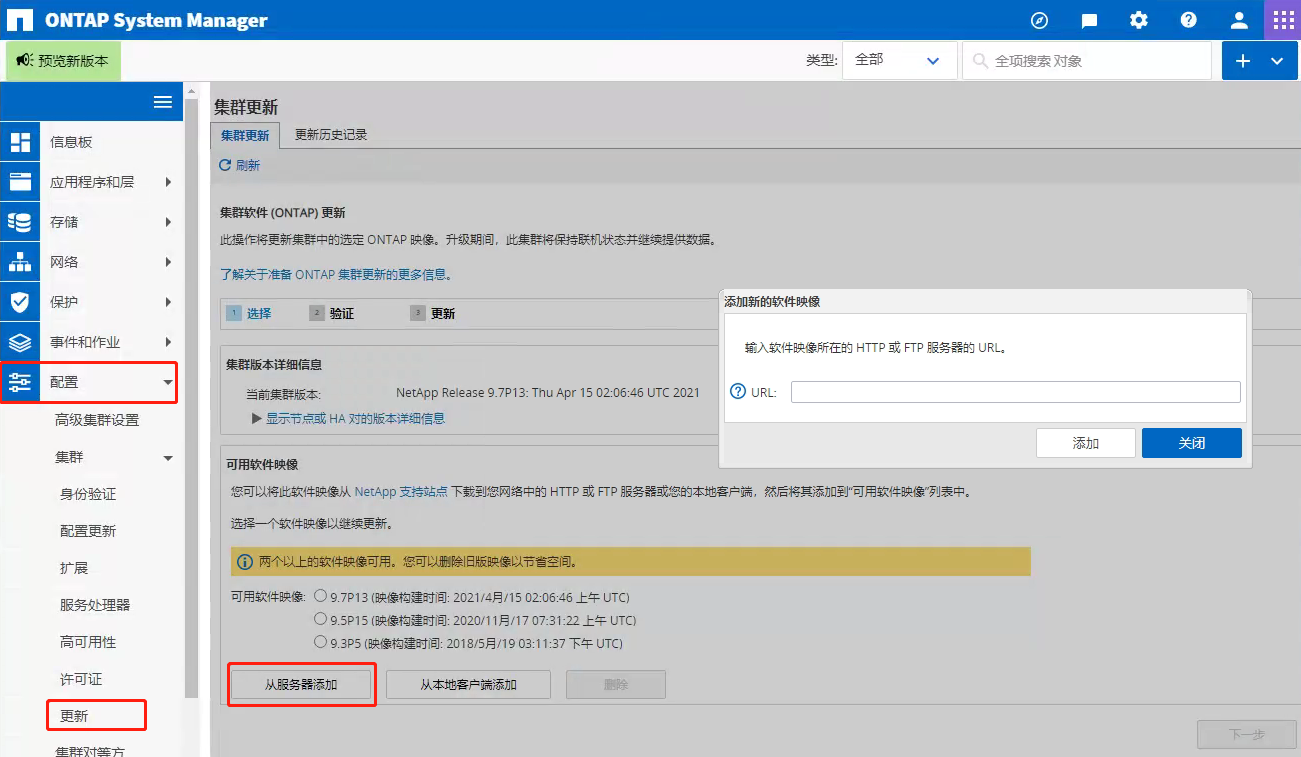Select the 集群更新 tab
This screenshot has width=1301, height=757.
(244, 133)
